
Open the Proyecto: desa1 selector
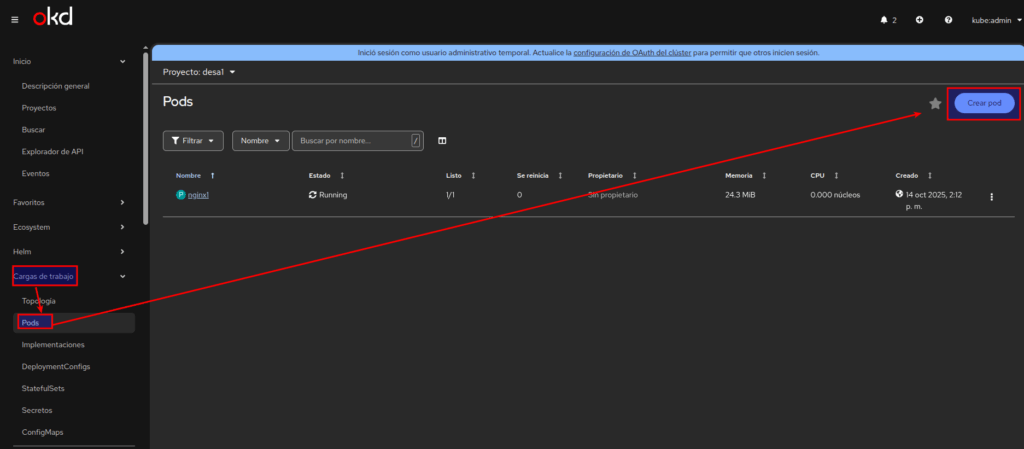[x=199, y=72]
